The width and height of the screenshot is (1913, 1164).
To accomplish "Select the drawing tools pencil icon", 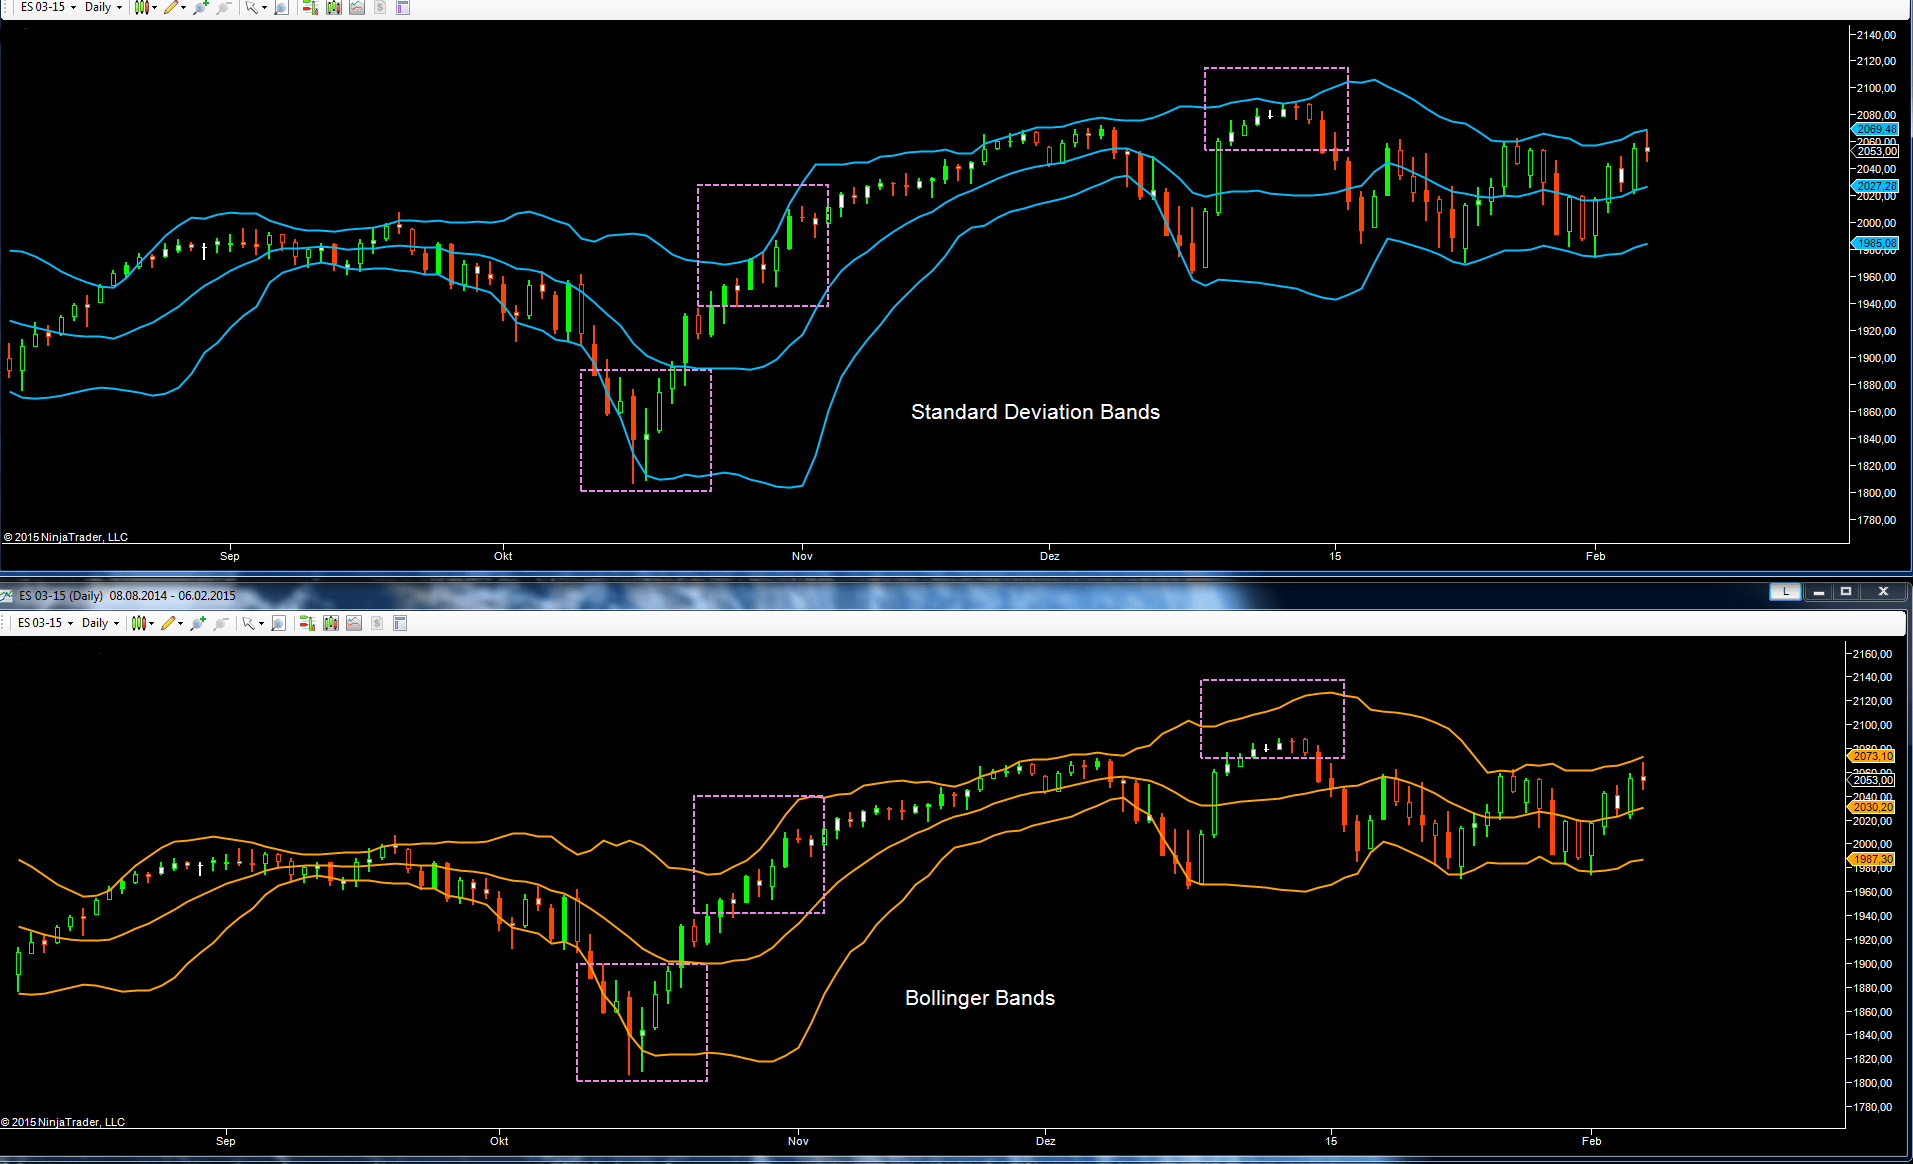I will (170, 7).
